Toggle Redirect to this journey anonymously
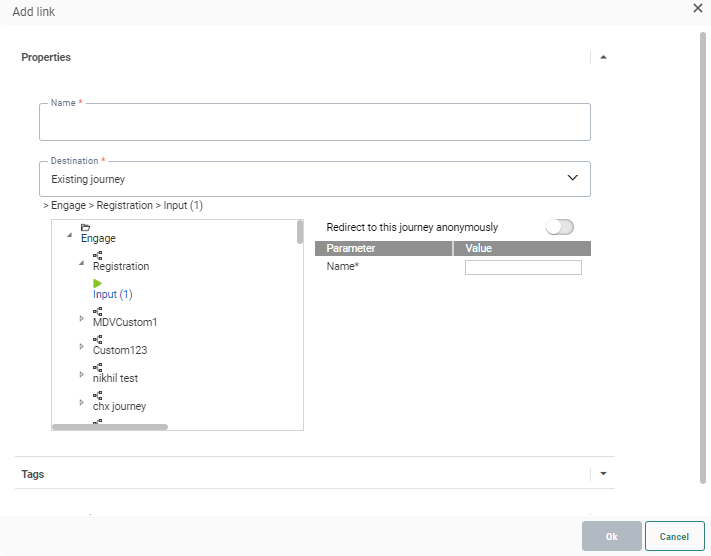The height and width of the screenshot is (556, 711). (560, 227)
